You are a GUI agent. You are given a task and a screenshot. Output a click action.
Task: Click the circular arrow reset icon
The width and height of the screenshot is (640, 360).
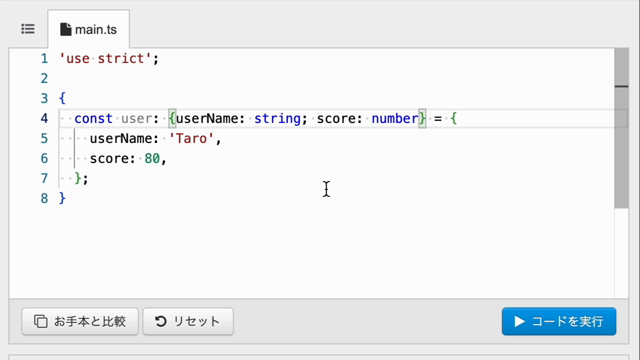[x=160, y=322]
